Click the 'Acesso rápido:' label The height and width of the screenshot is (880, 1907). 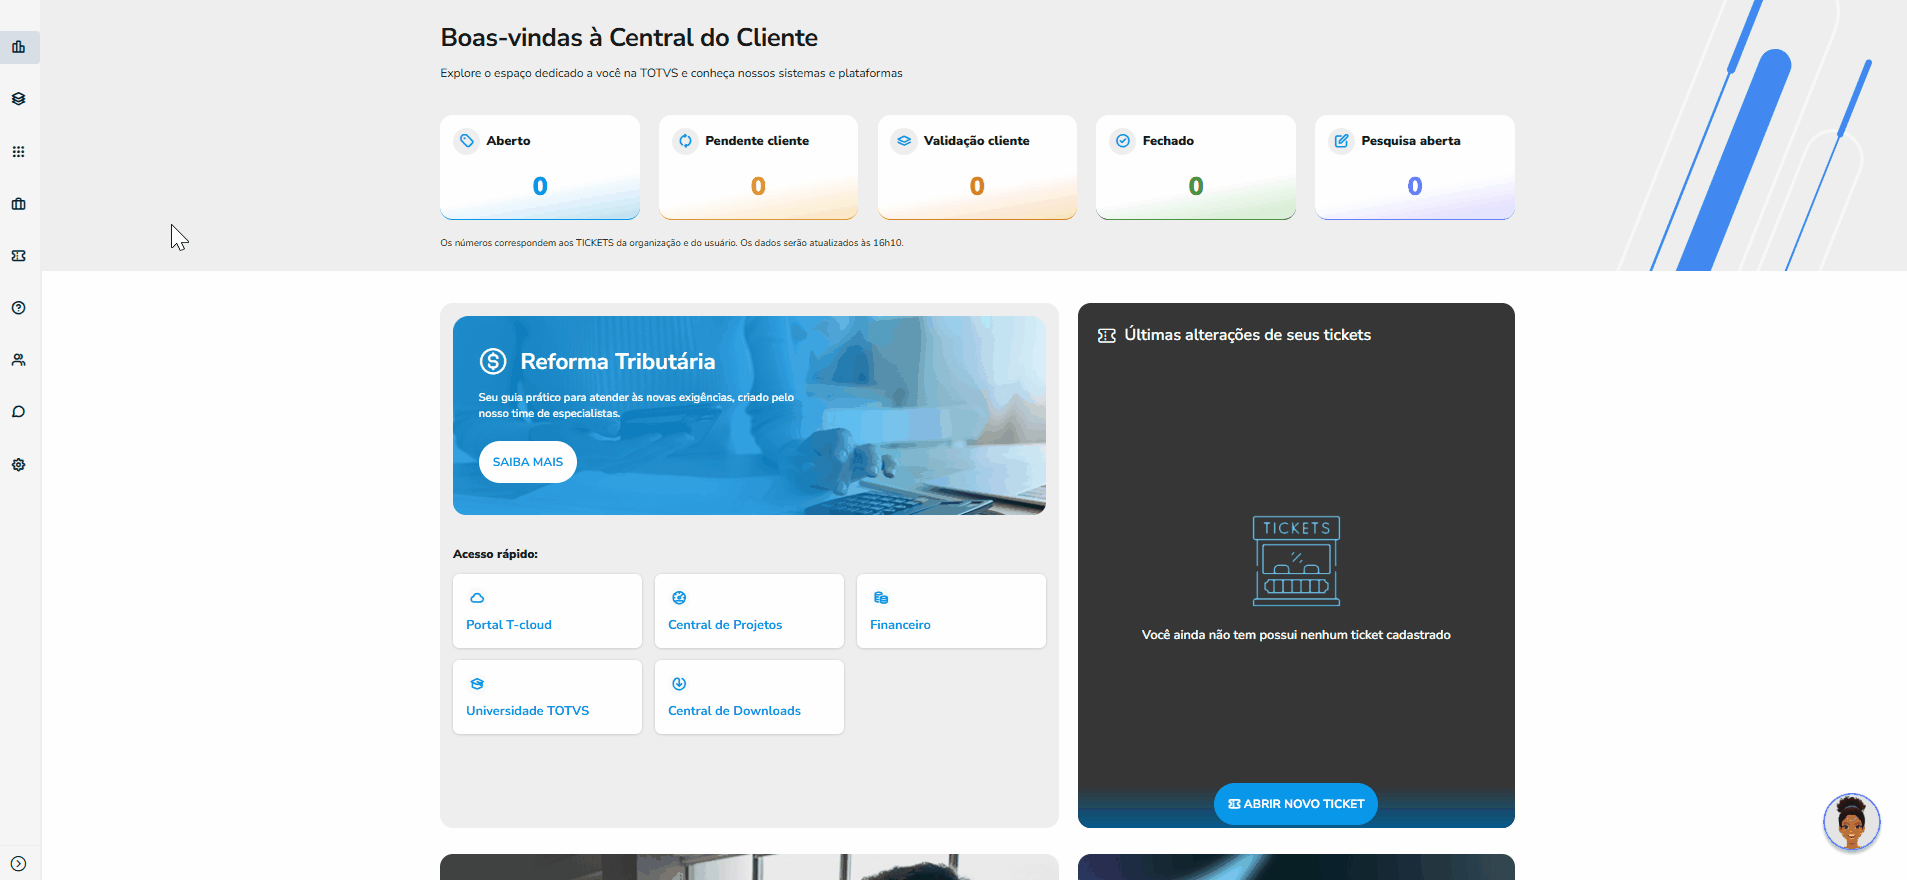495,554
